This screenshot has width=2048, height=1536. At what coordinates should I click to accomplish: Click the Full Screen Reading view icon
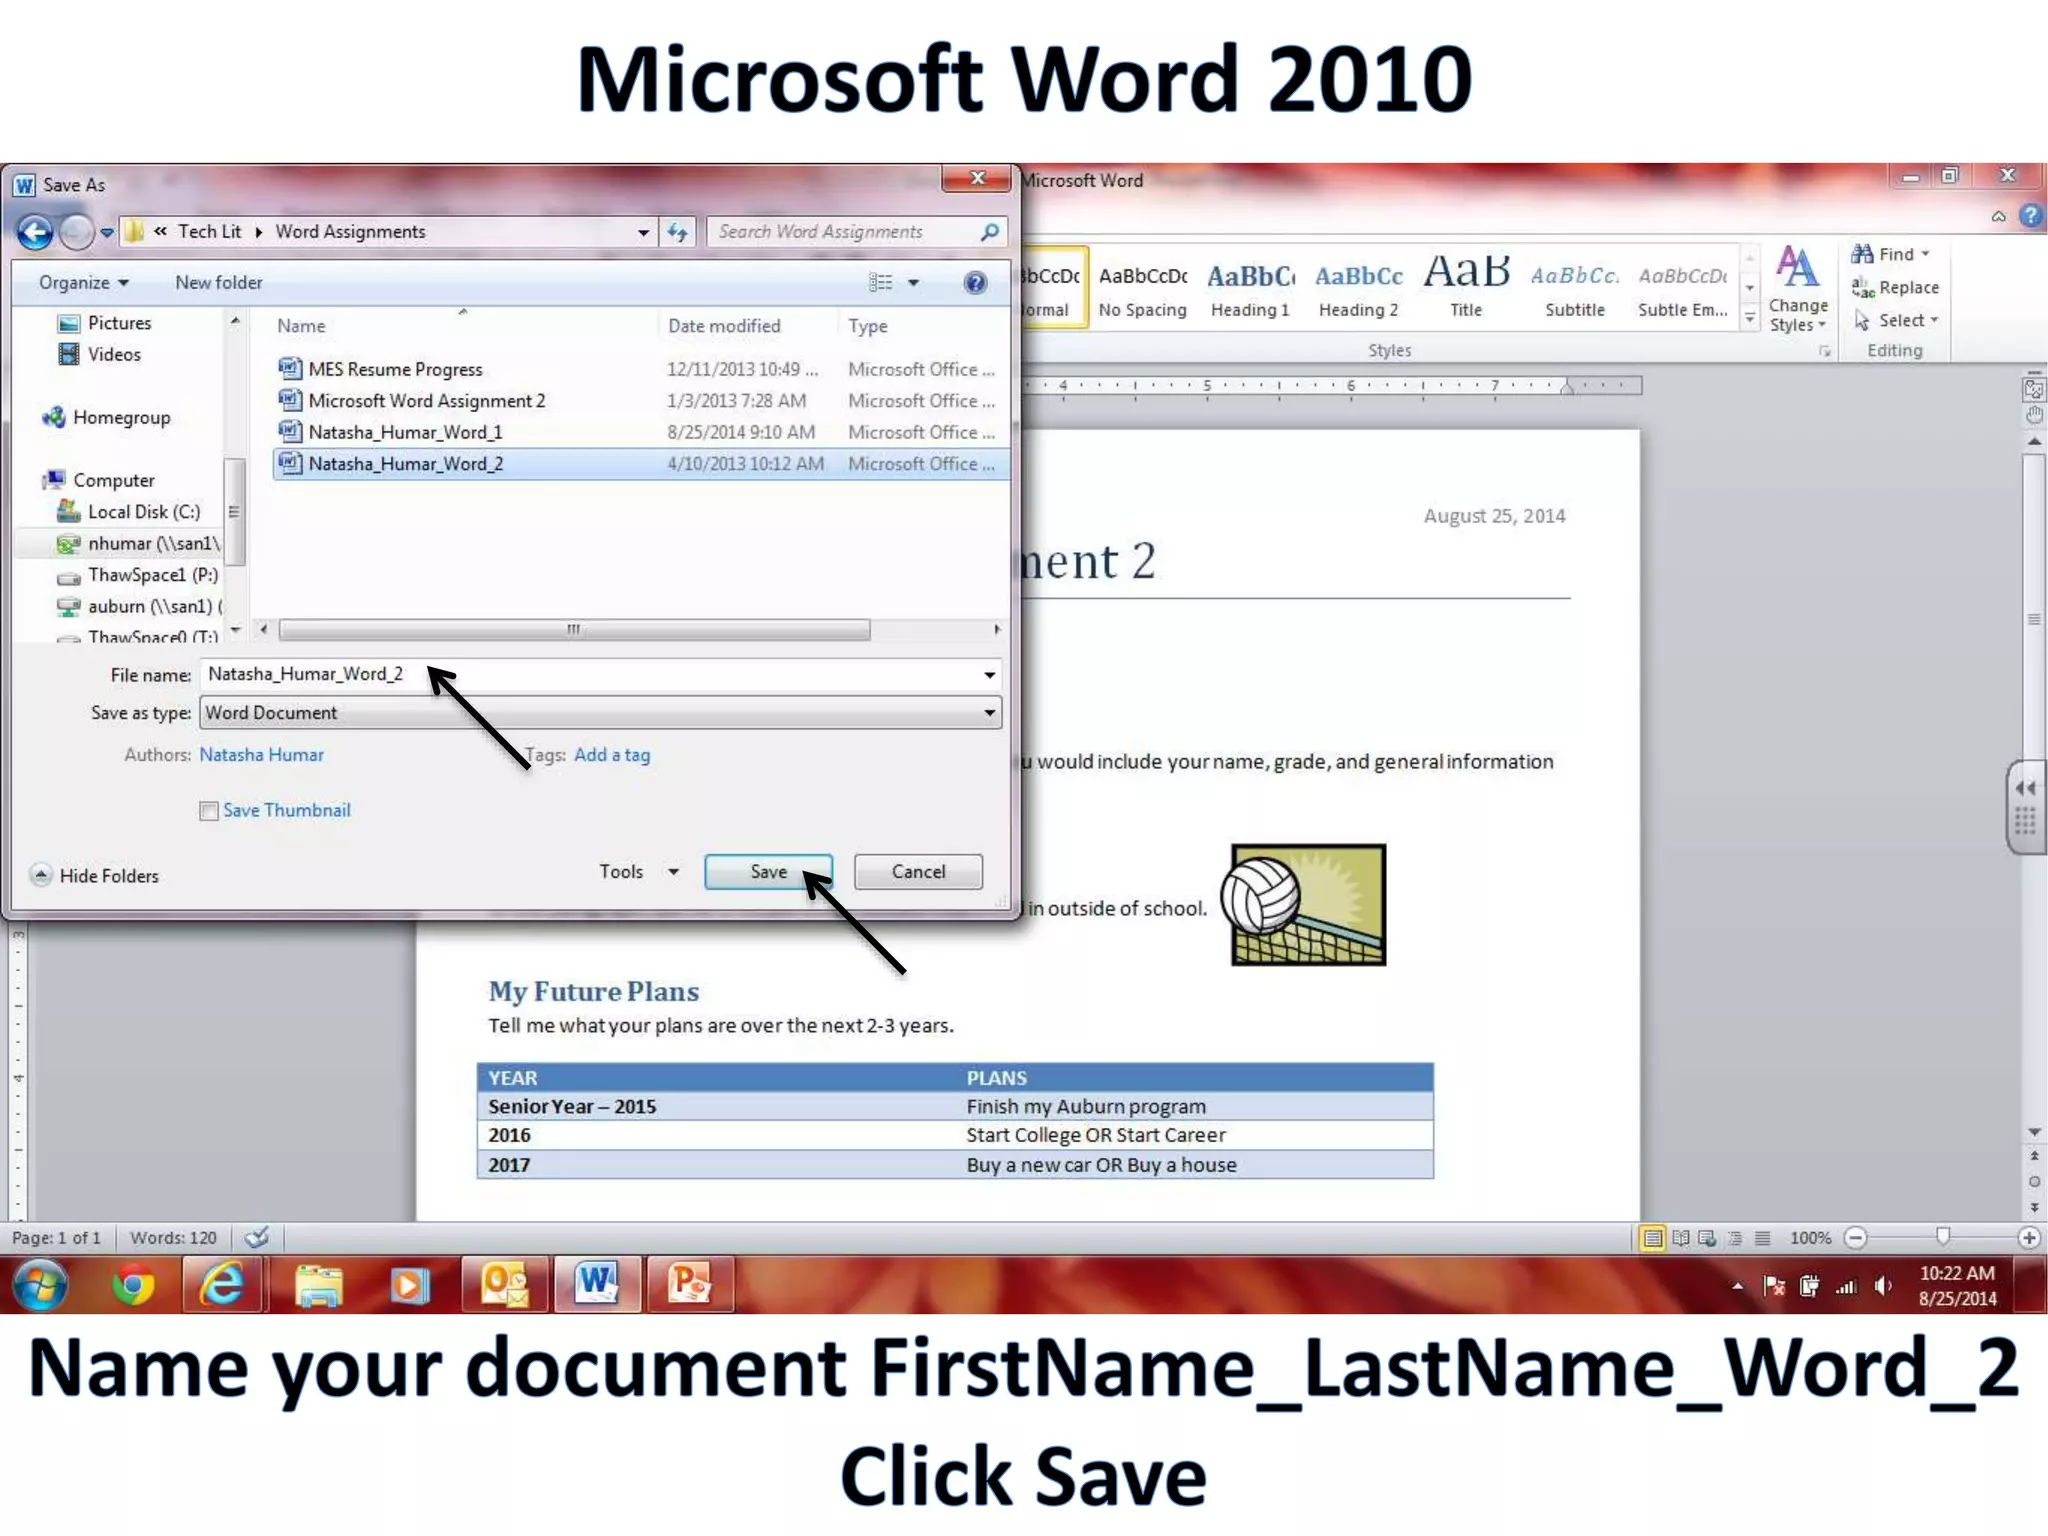(1681, 1238)
